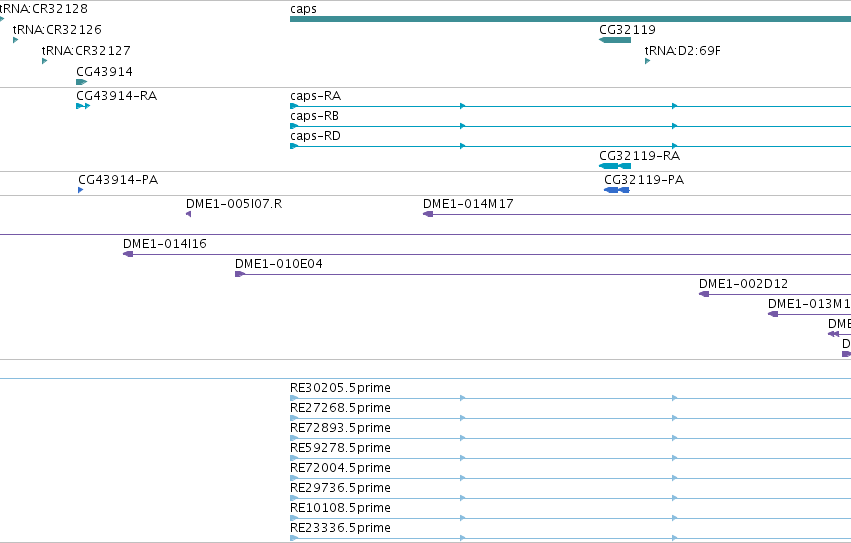Select the CG43914 gene glyph

click(81, 82)
